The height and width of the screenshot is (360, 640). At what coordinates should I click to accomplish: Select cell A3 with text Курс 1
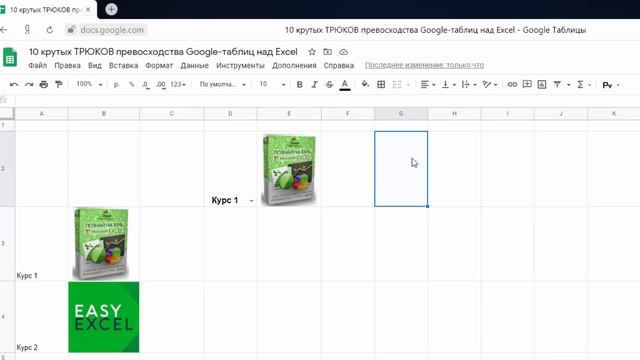[41, 244]
